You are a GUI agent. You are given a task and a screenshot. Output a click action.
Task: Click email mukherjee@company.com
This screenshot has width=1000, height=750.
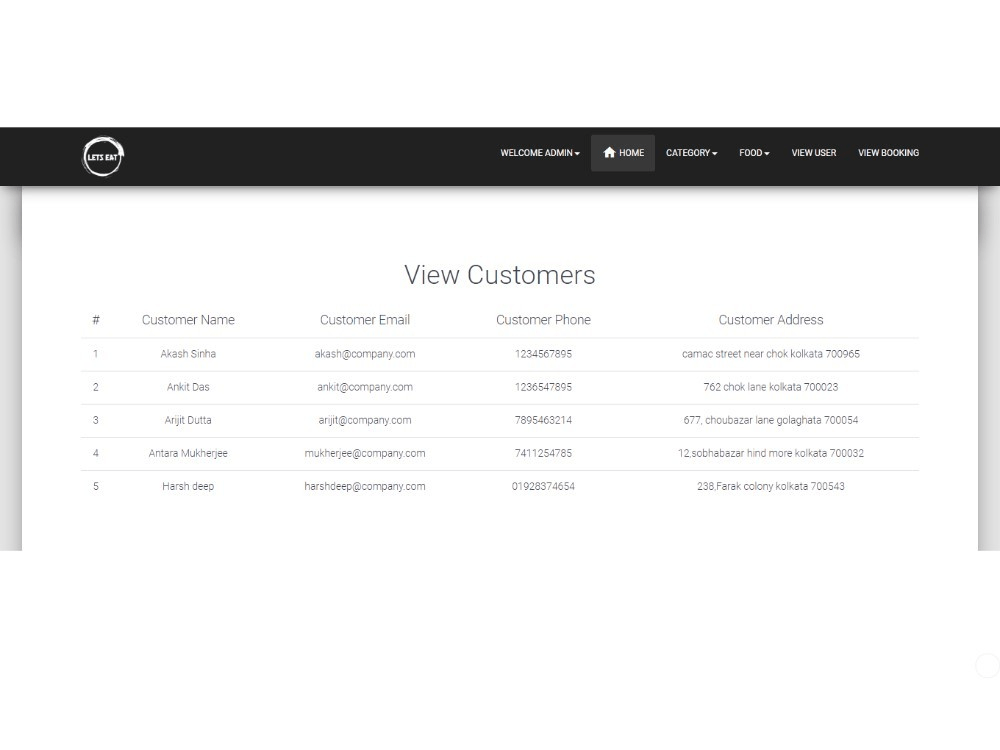pos(365,453)
